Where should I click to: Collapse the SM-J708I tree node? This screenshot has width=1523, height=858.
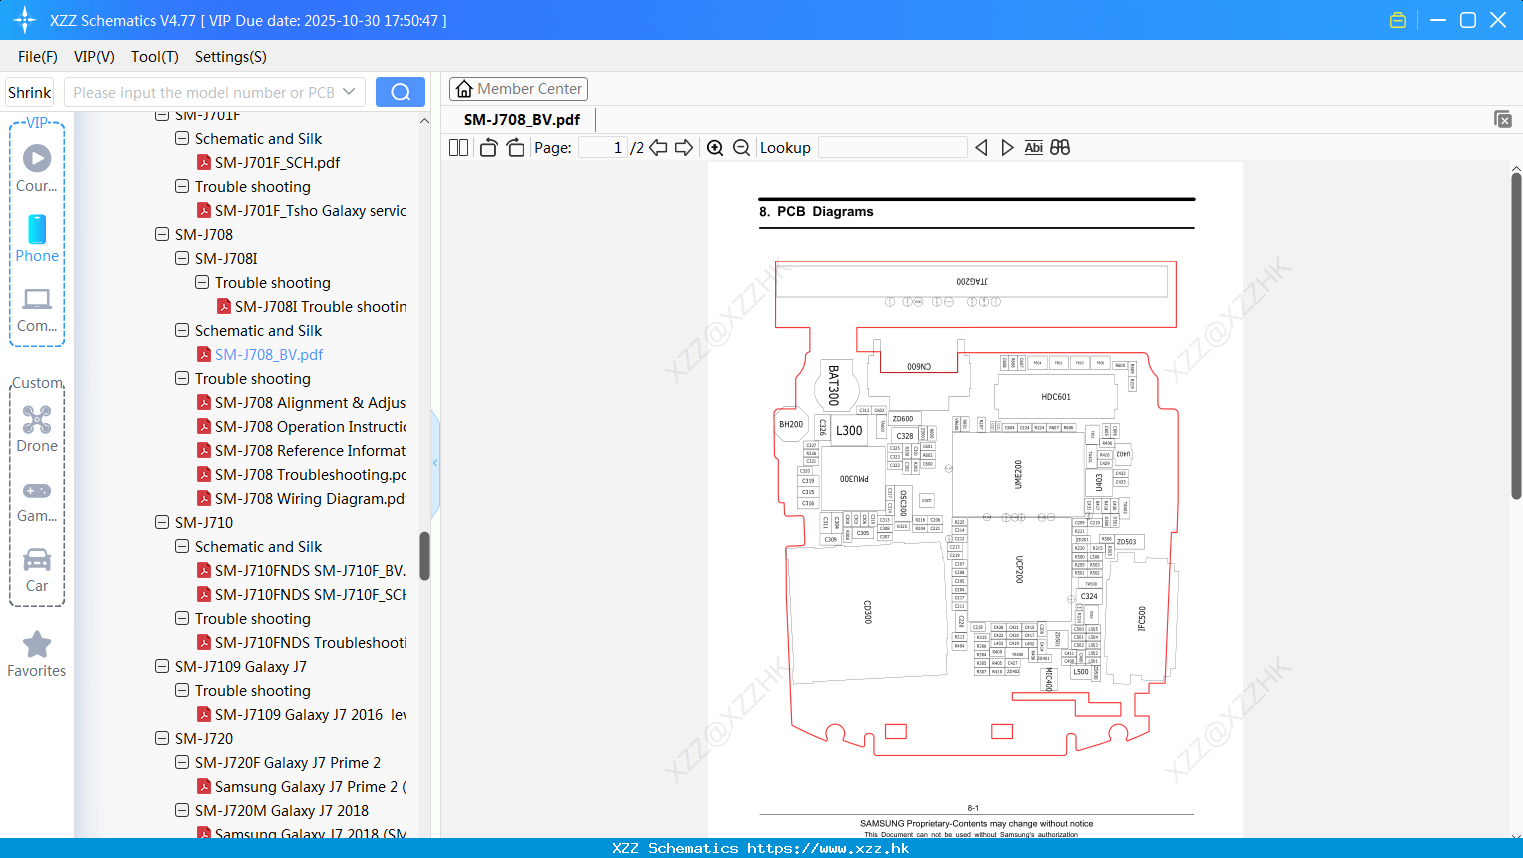(x=182, y=258)
